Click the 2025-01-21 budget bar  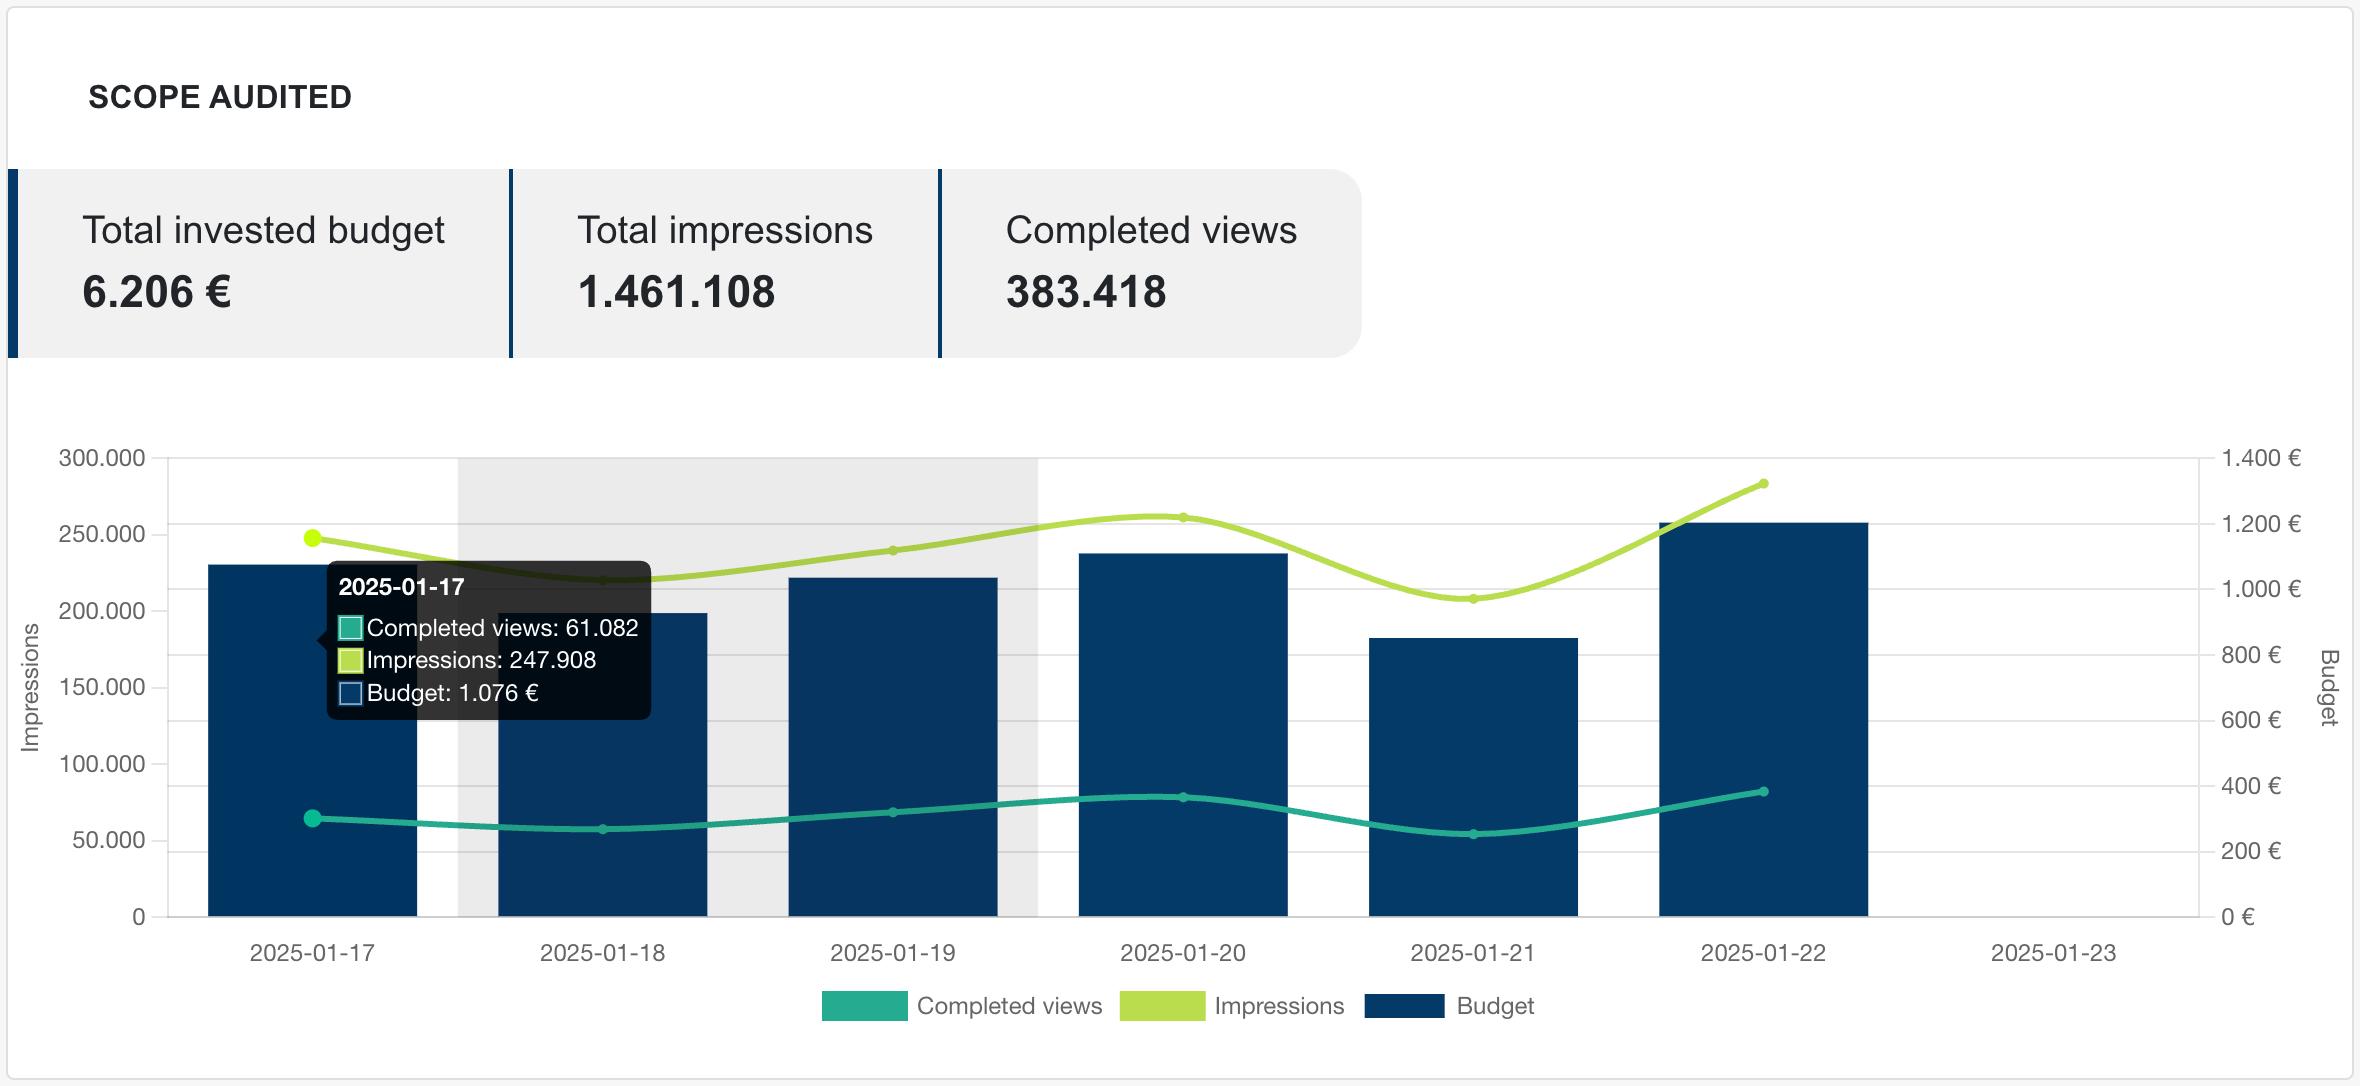[1473, 740]
